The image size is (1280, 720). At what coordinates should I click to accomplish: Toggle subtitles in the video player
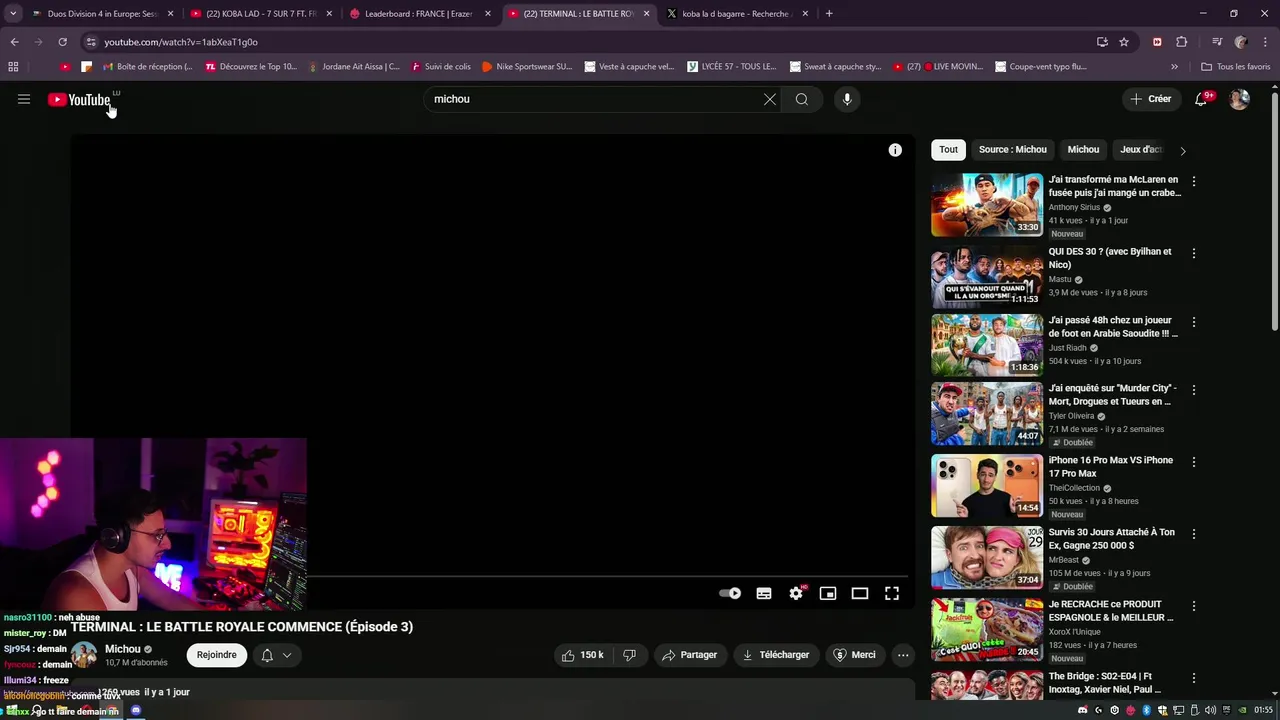coord(764,593)
